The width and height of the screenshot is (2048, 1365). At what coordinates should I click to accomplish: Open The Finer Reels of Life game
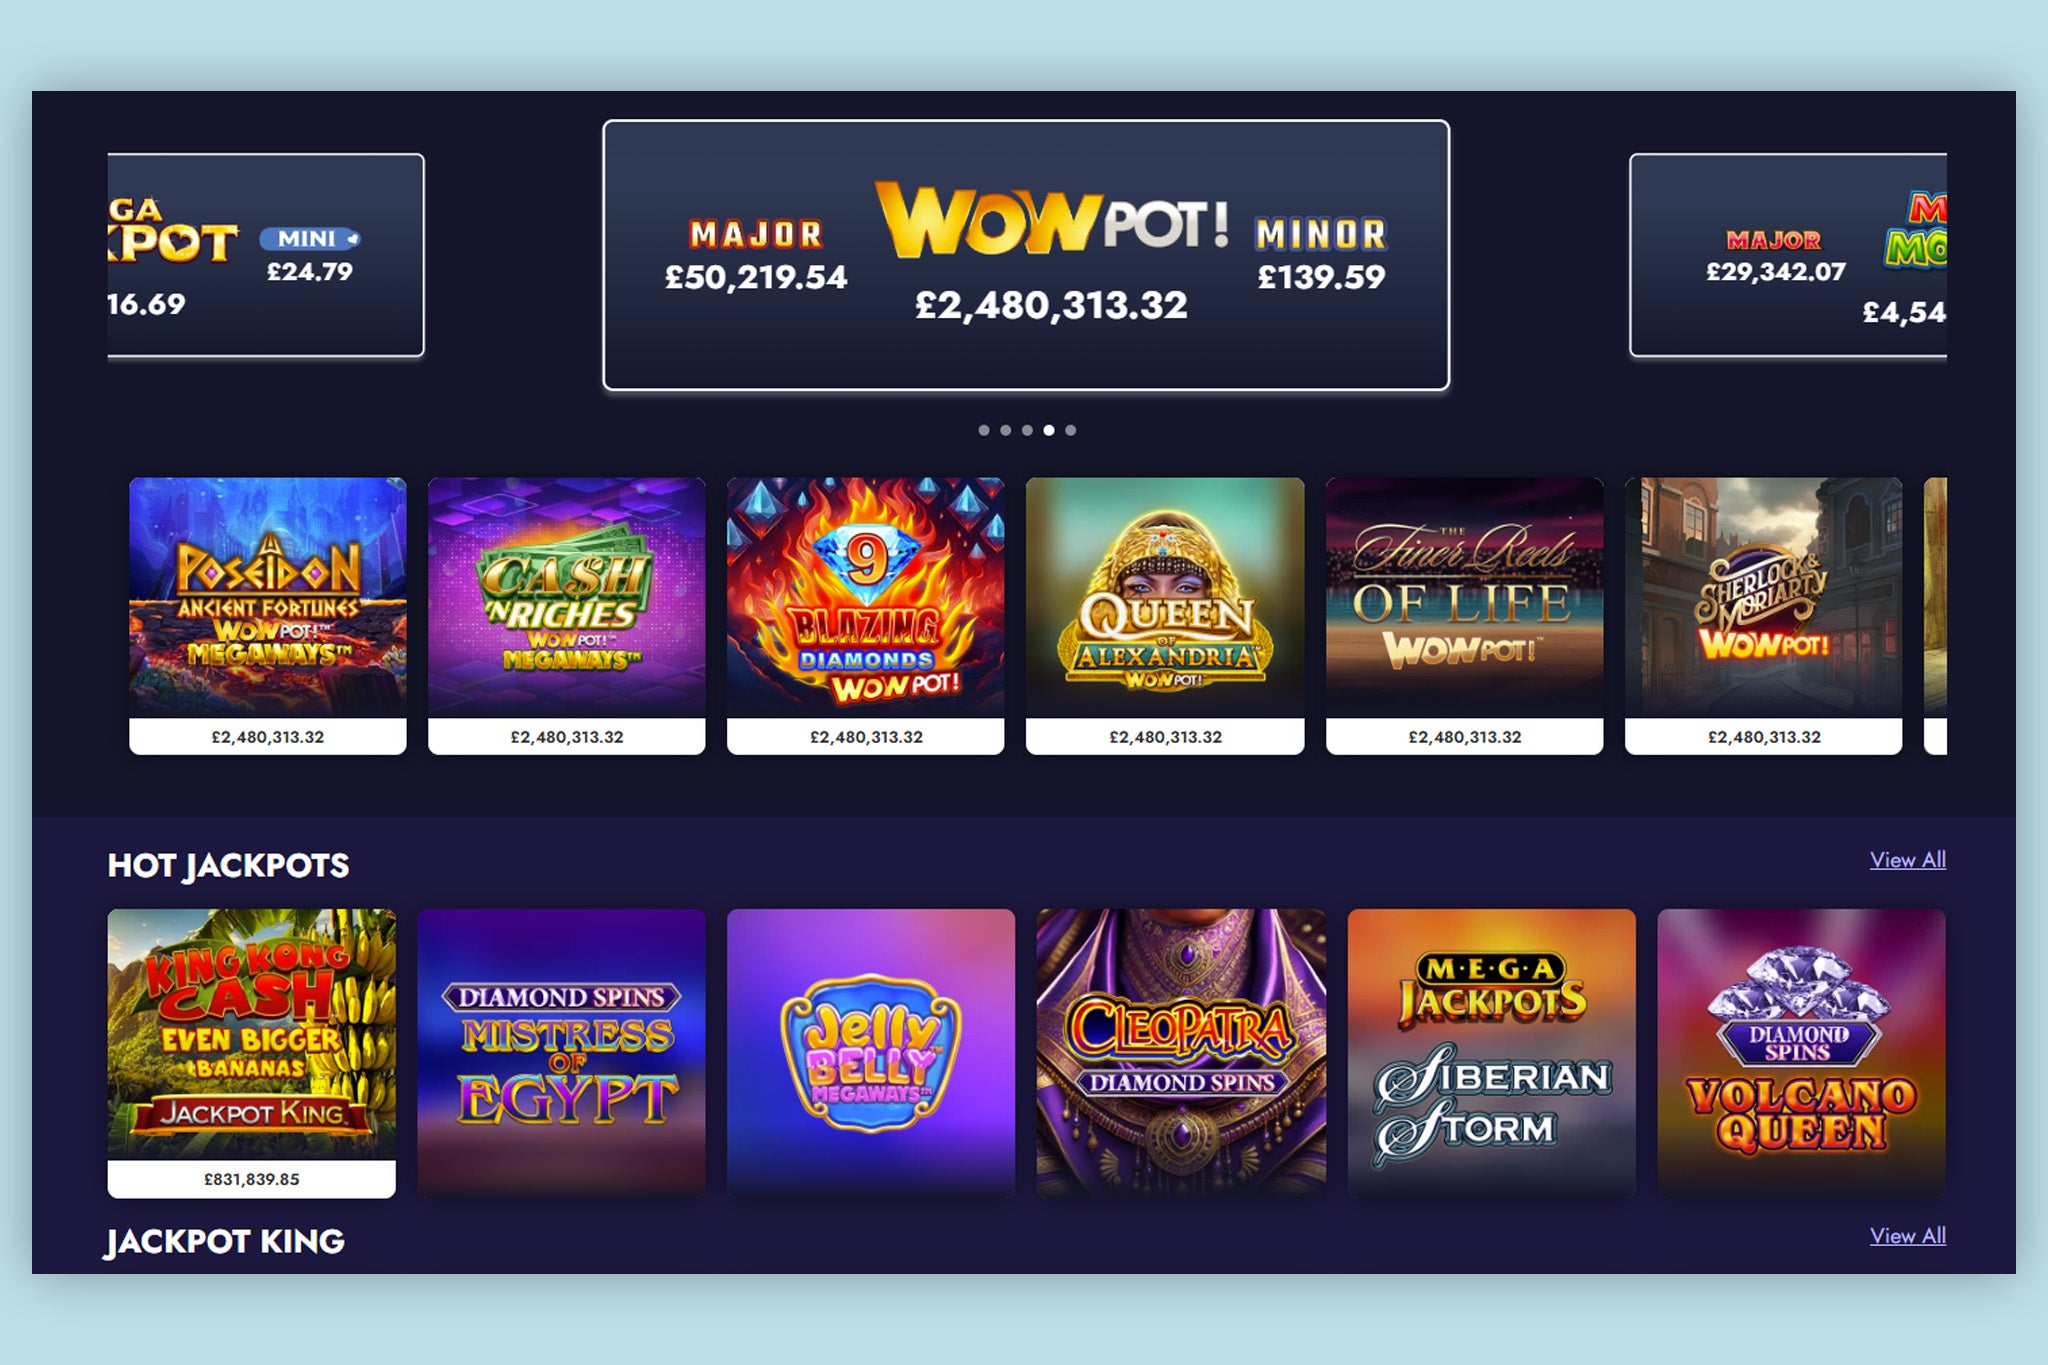(x=1464, y=615)
